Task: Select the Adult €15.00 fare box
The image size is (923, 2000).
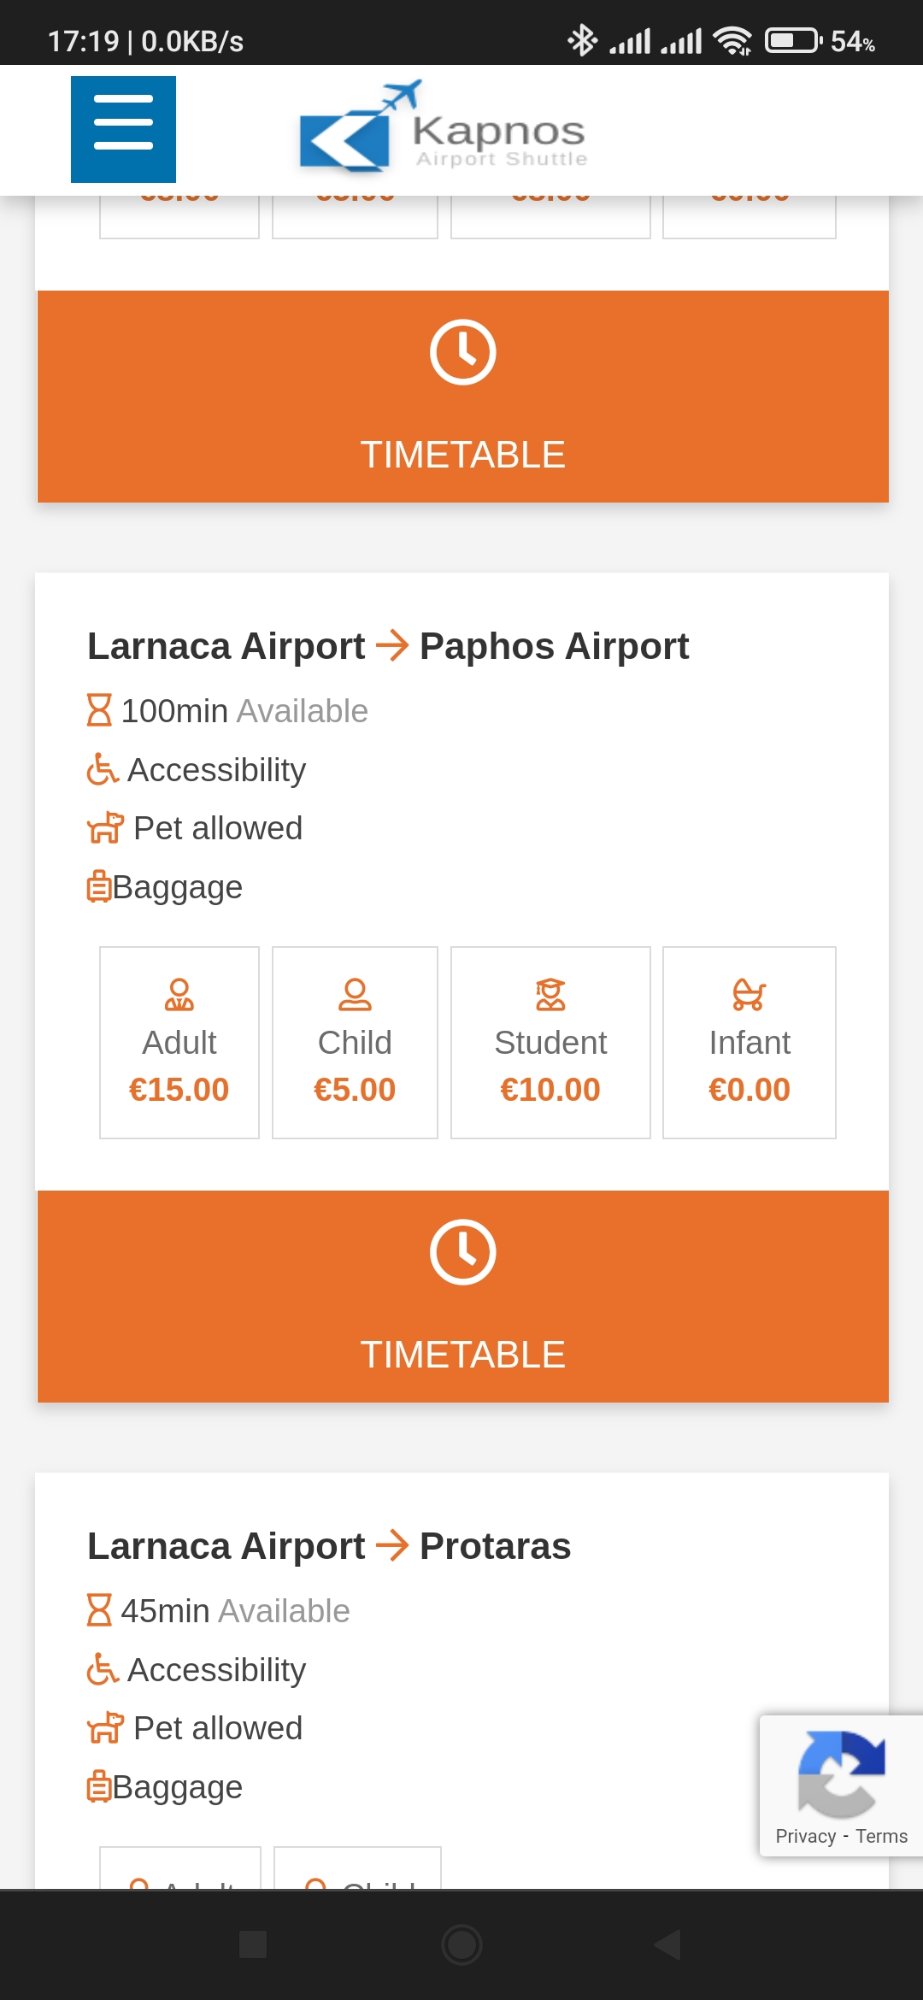Action: click(x=179, y=1042)
